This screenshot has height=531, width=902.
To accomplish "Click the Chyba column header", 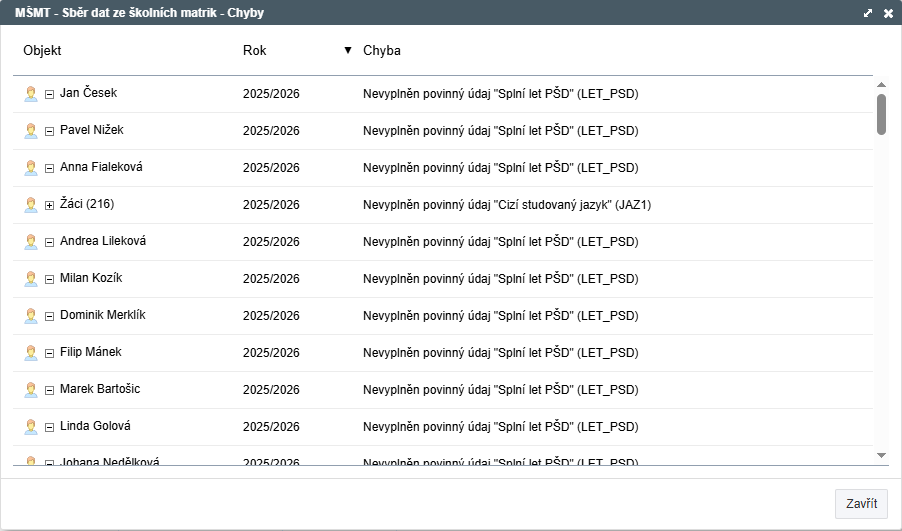I will pyautogui.click(x=382, y=50).
